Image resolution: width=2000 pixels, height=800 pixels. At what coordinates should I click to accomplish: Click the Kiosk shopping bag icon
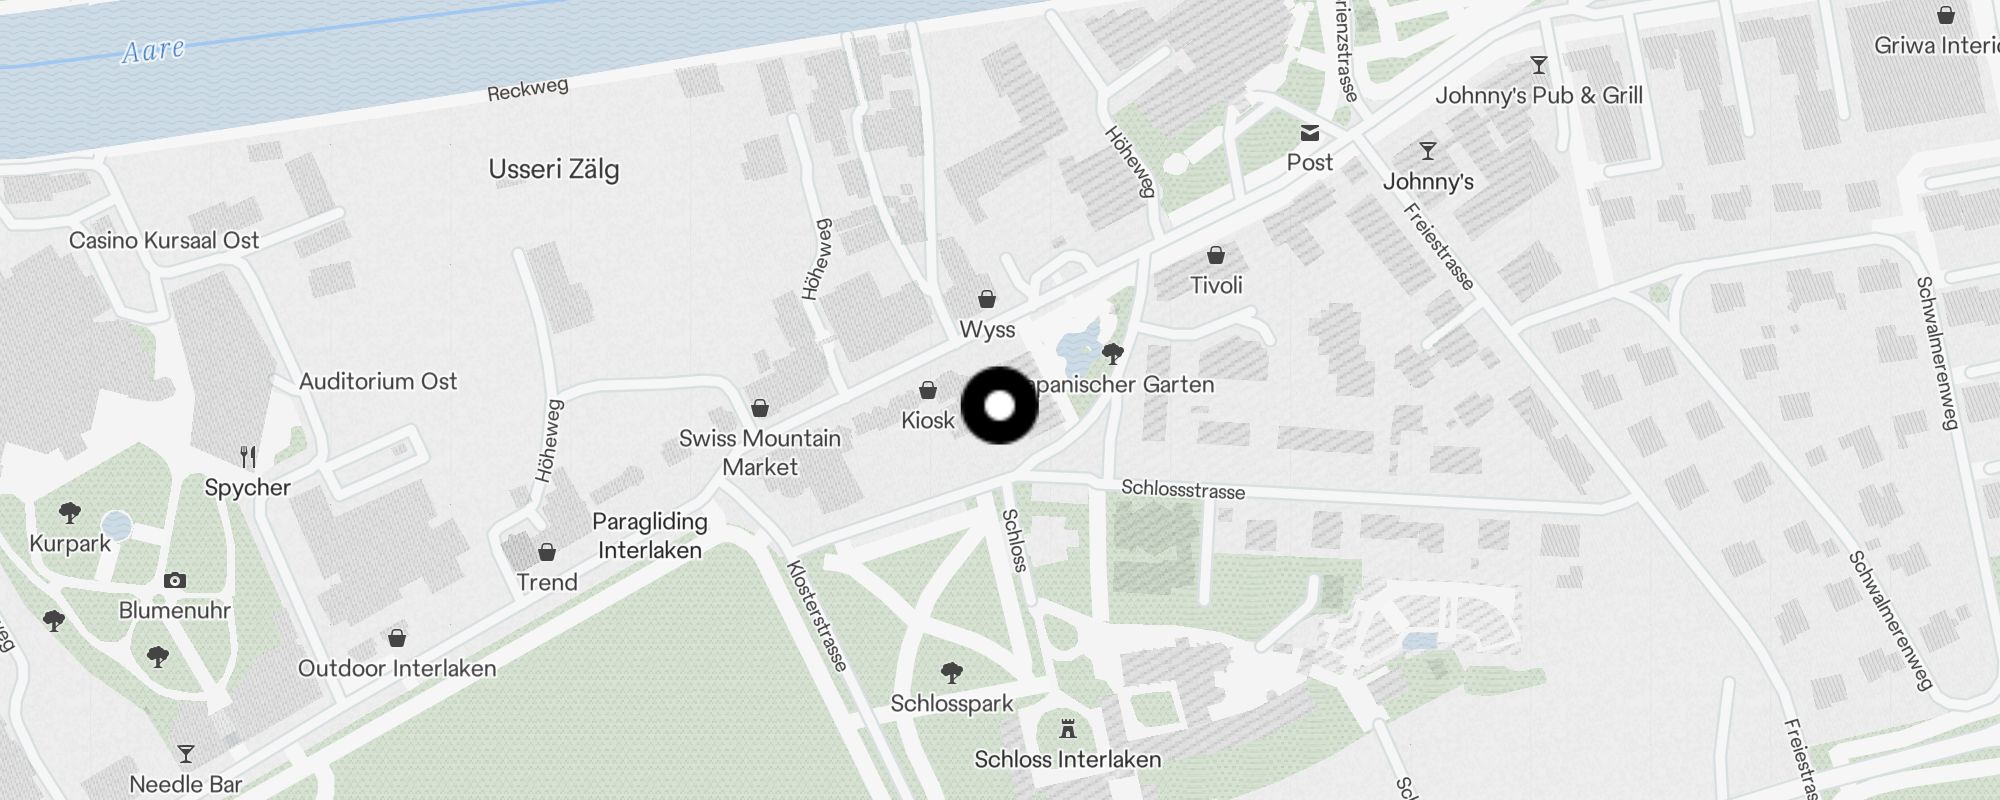928,390
